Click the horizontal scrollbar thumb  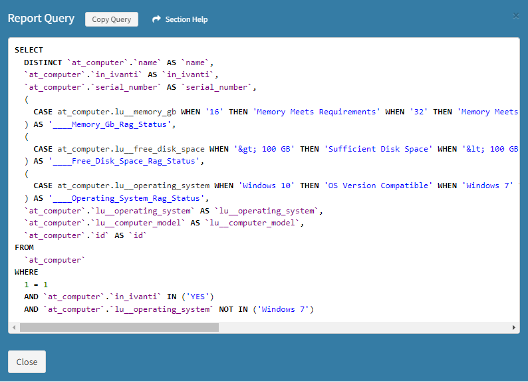tap(119, 327)
